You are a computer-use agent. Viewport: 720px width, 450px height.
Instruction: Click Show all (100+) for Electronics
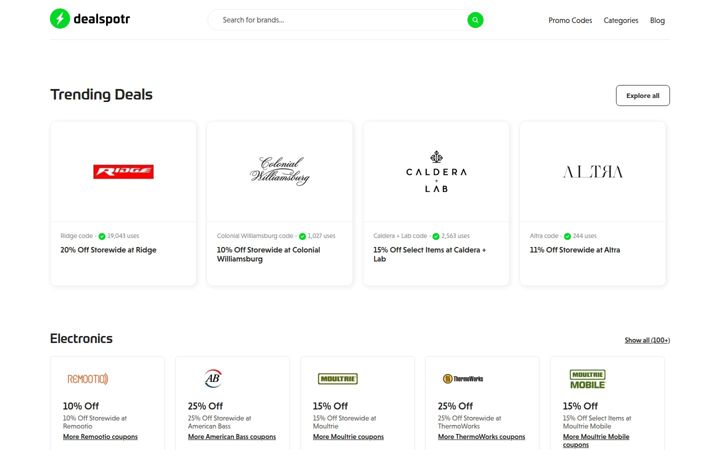(x=647, y=340)
